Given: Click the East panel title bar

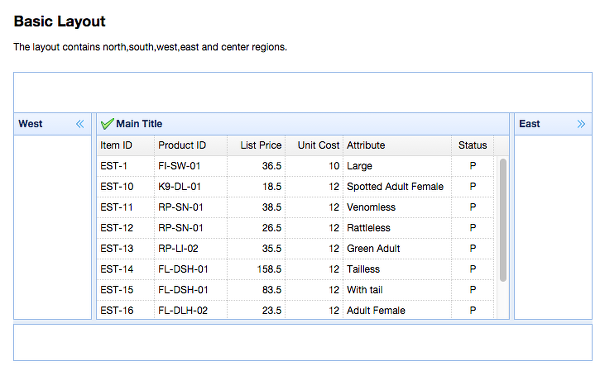Looking at the screenshot, I should click(553, 124).
